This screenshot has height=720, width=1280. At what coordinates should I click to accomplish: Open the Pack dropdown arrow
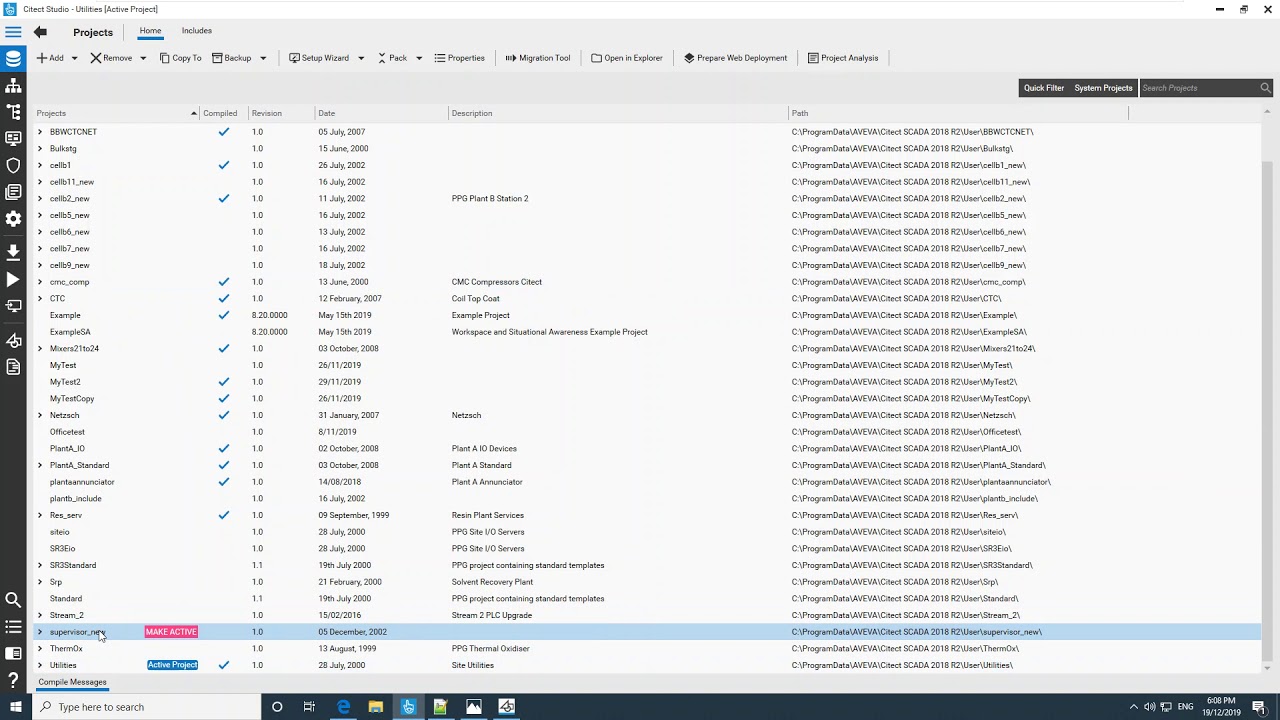pos(419,58)
